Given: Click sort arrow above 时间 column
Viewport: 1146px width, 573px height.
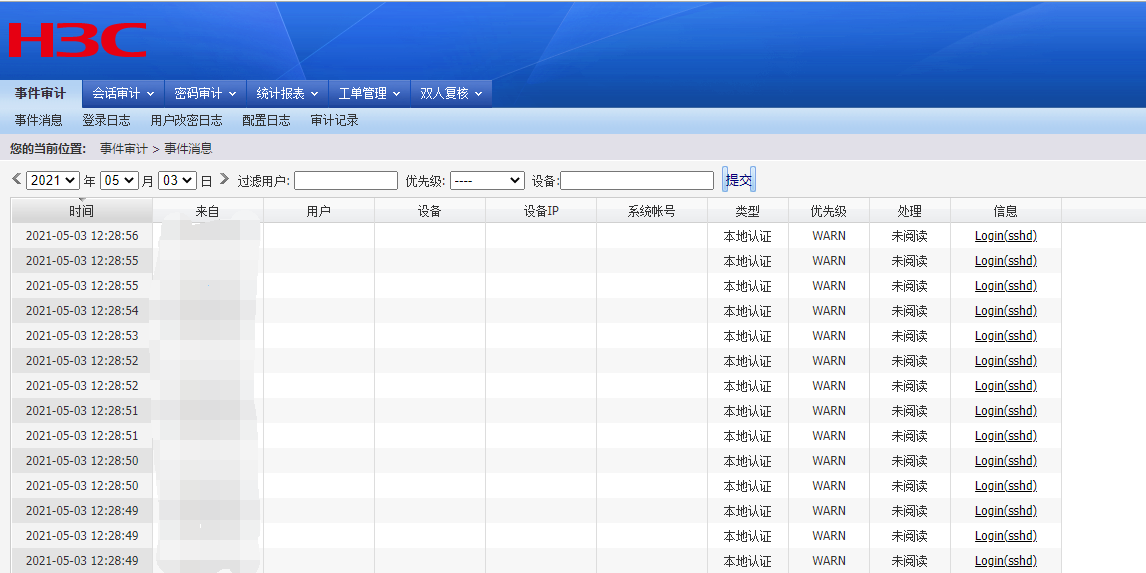Looking at the screenshot, I should (x=82, y=200).
